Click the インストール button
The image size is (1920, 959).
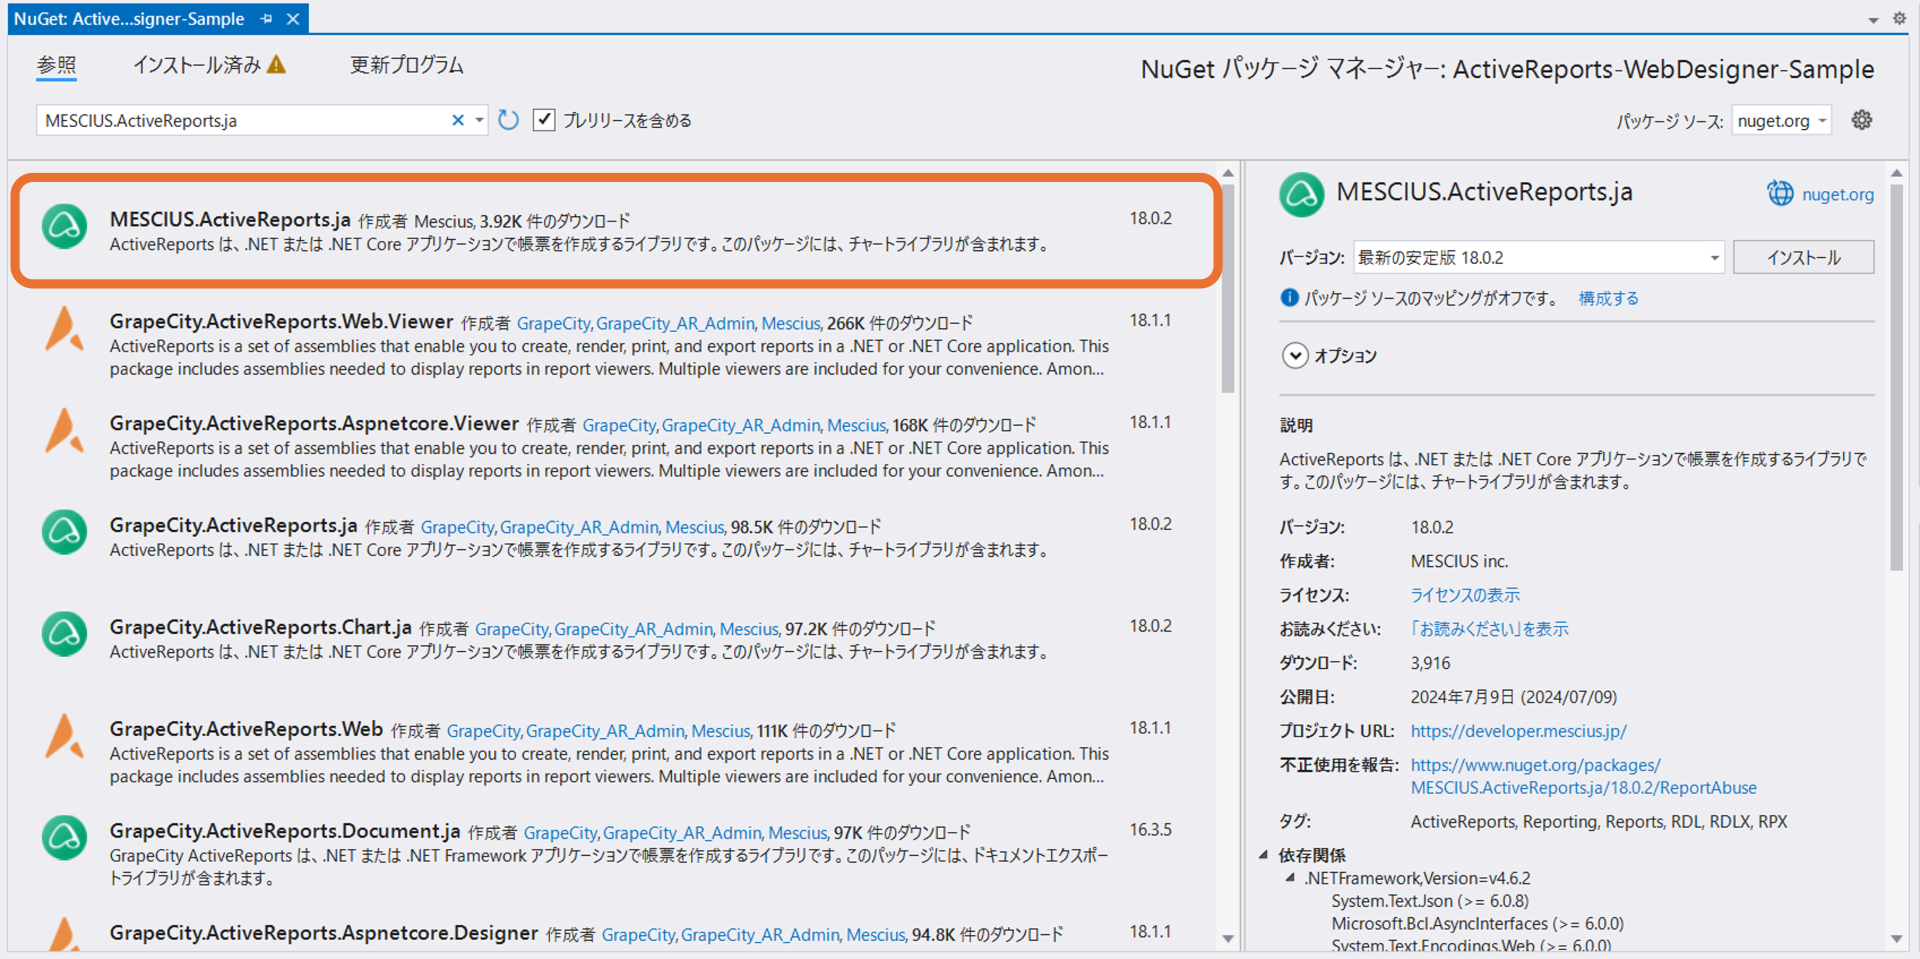point(1803,257)
